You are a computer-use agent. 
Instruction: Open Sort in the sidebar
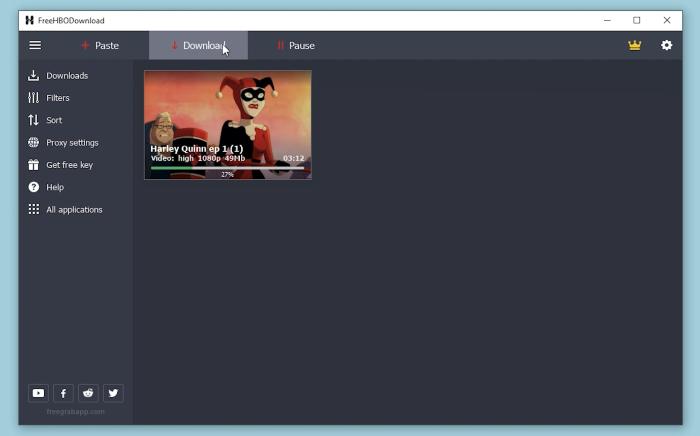pyautogui.click(x=45, y=120)
